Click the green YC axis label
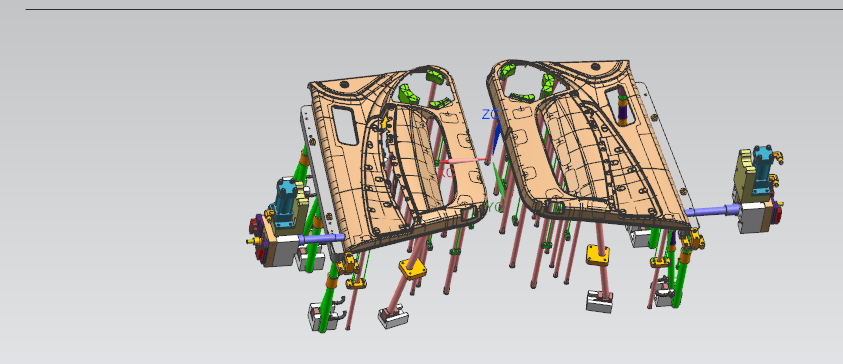This screenshot has height=364, width=843. (495, 207)
